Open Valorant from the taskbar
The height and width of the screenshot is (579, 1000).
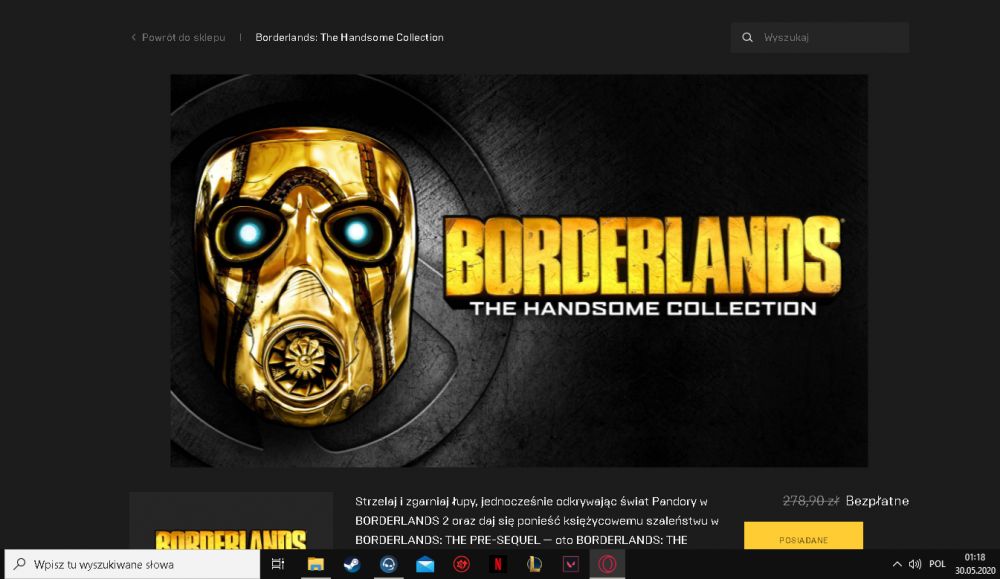tap(570, 564)
